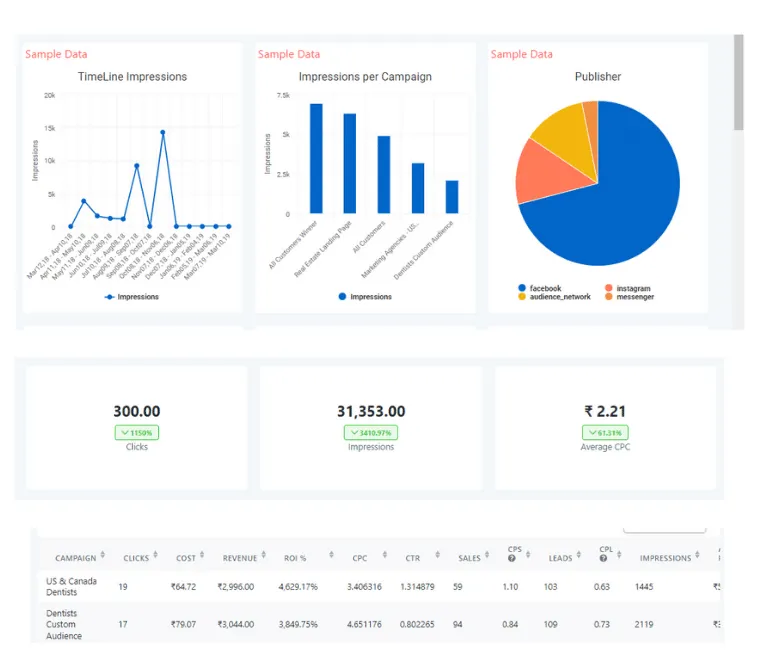Click the LEADS column header
760x660 pixels.
click(x=560, y=558)
